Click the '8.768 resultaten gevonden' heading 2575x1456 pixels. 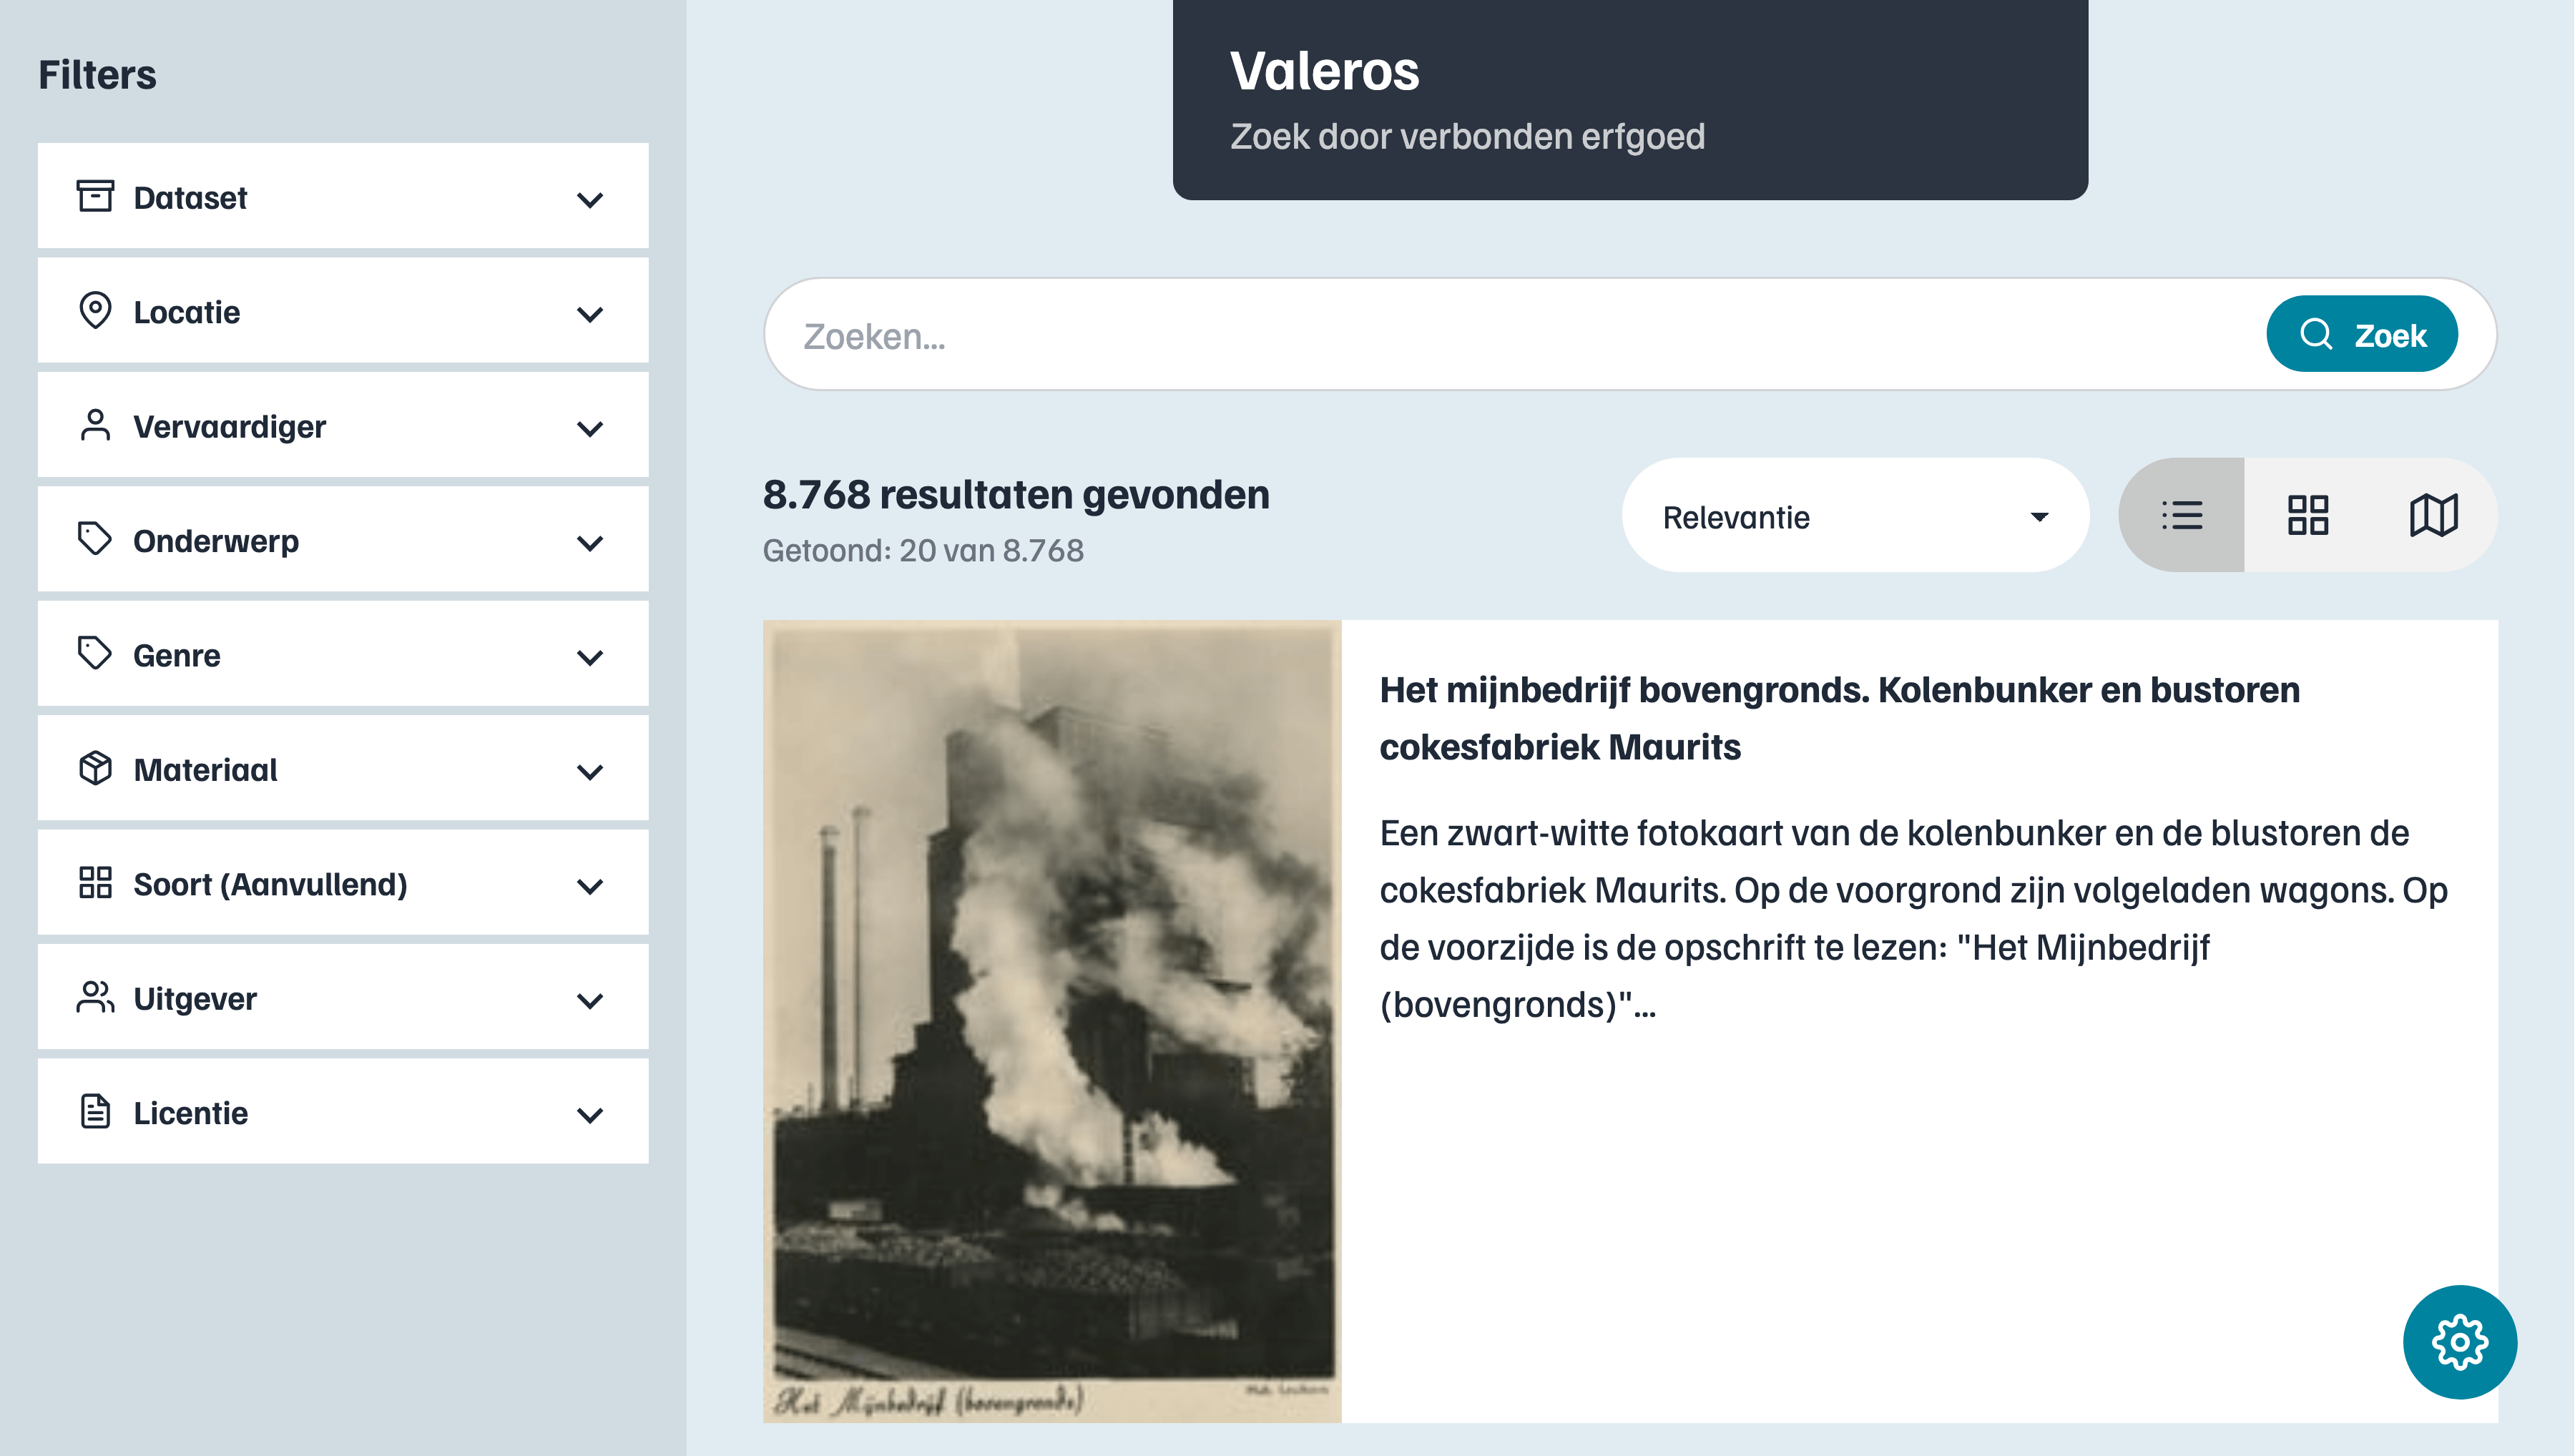coord(1016,494)
